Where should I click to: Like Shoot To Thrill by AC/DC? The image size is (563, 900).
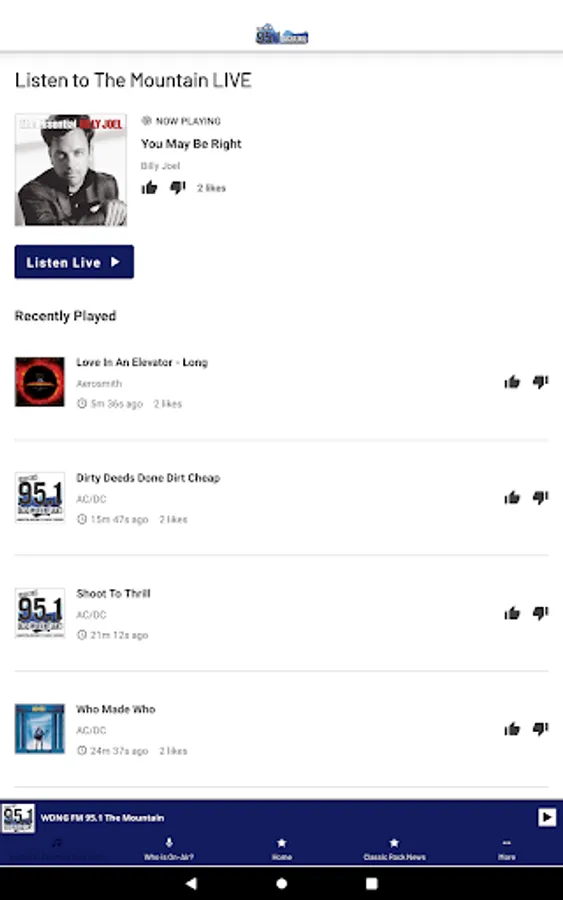512,613
